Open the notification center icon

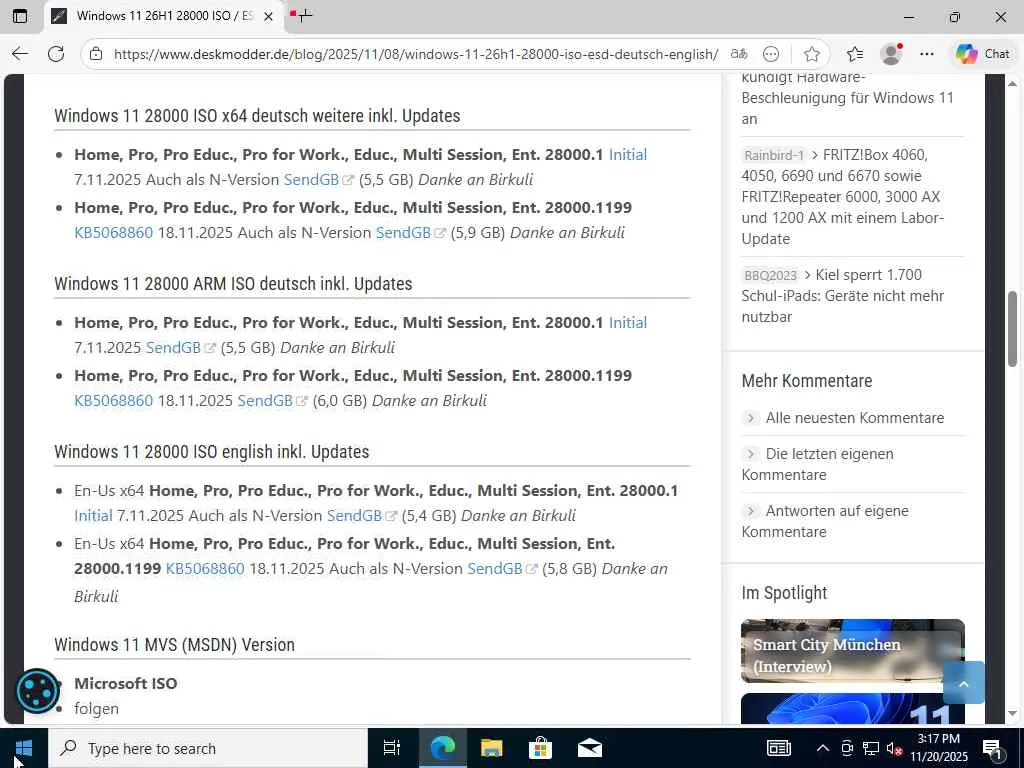(993, 748)
